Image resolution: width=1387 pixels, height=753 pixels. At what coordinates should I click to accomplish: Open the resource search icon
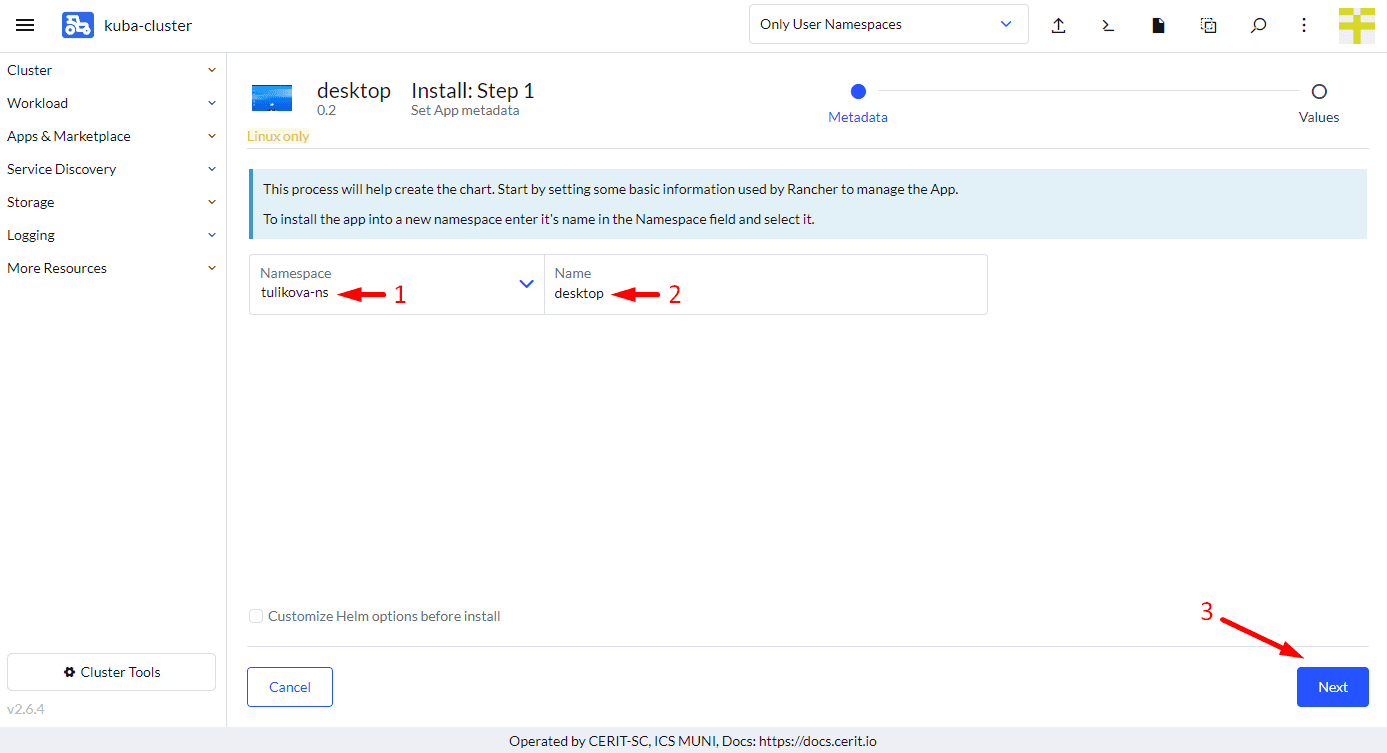[x=1258, y=25]
